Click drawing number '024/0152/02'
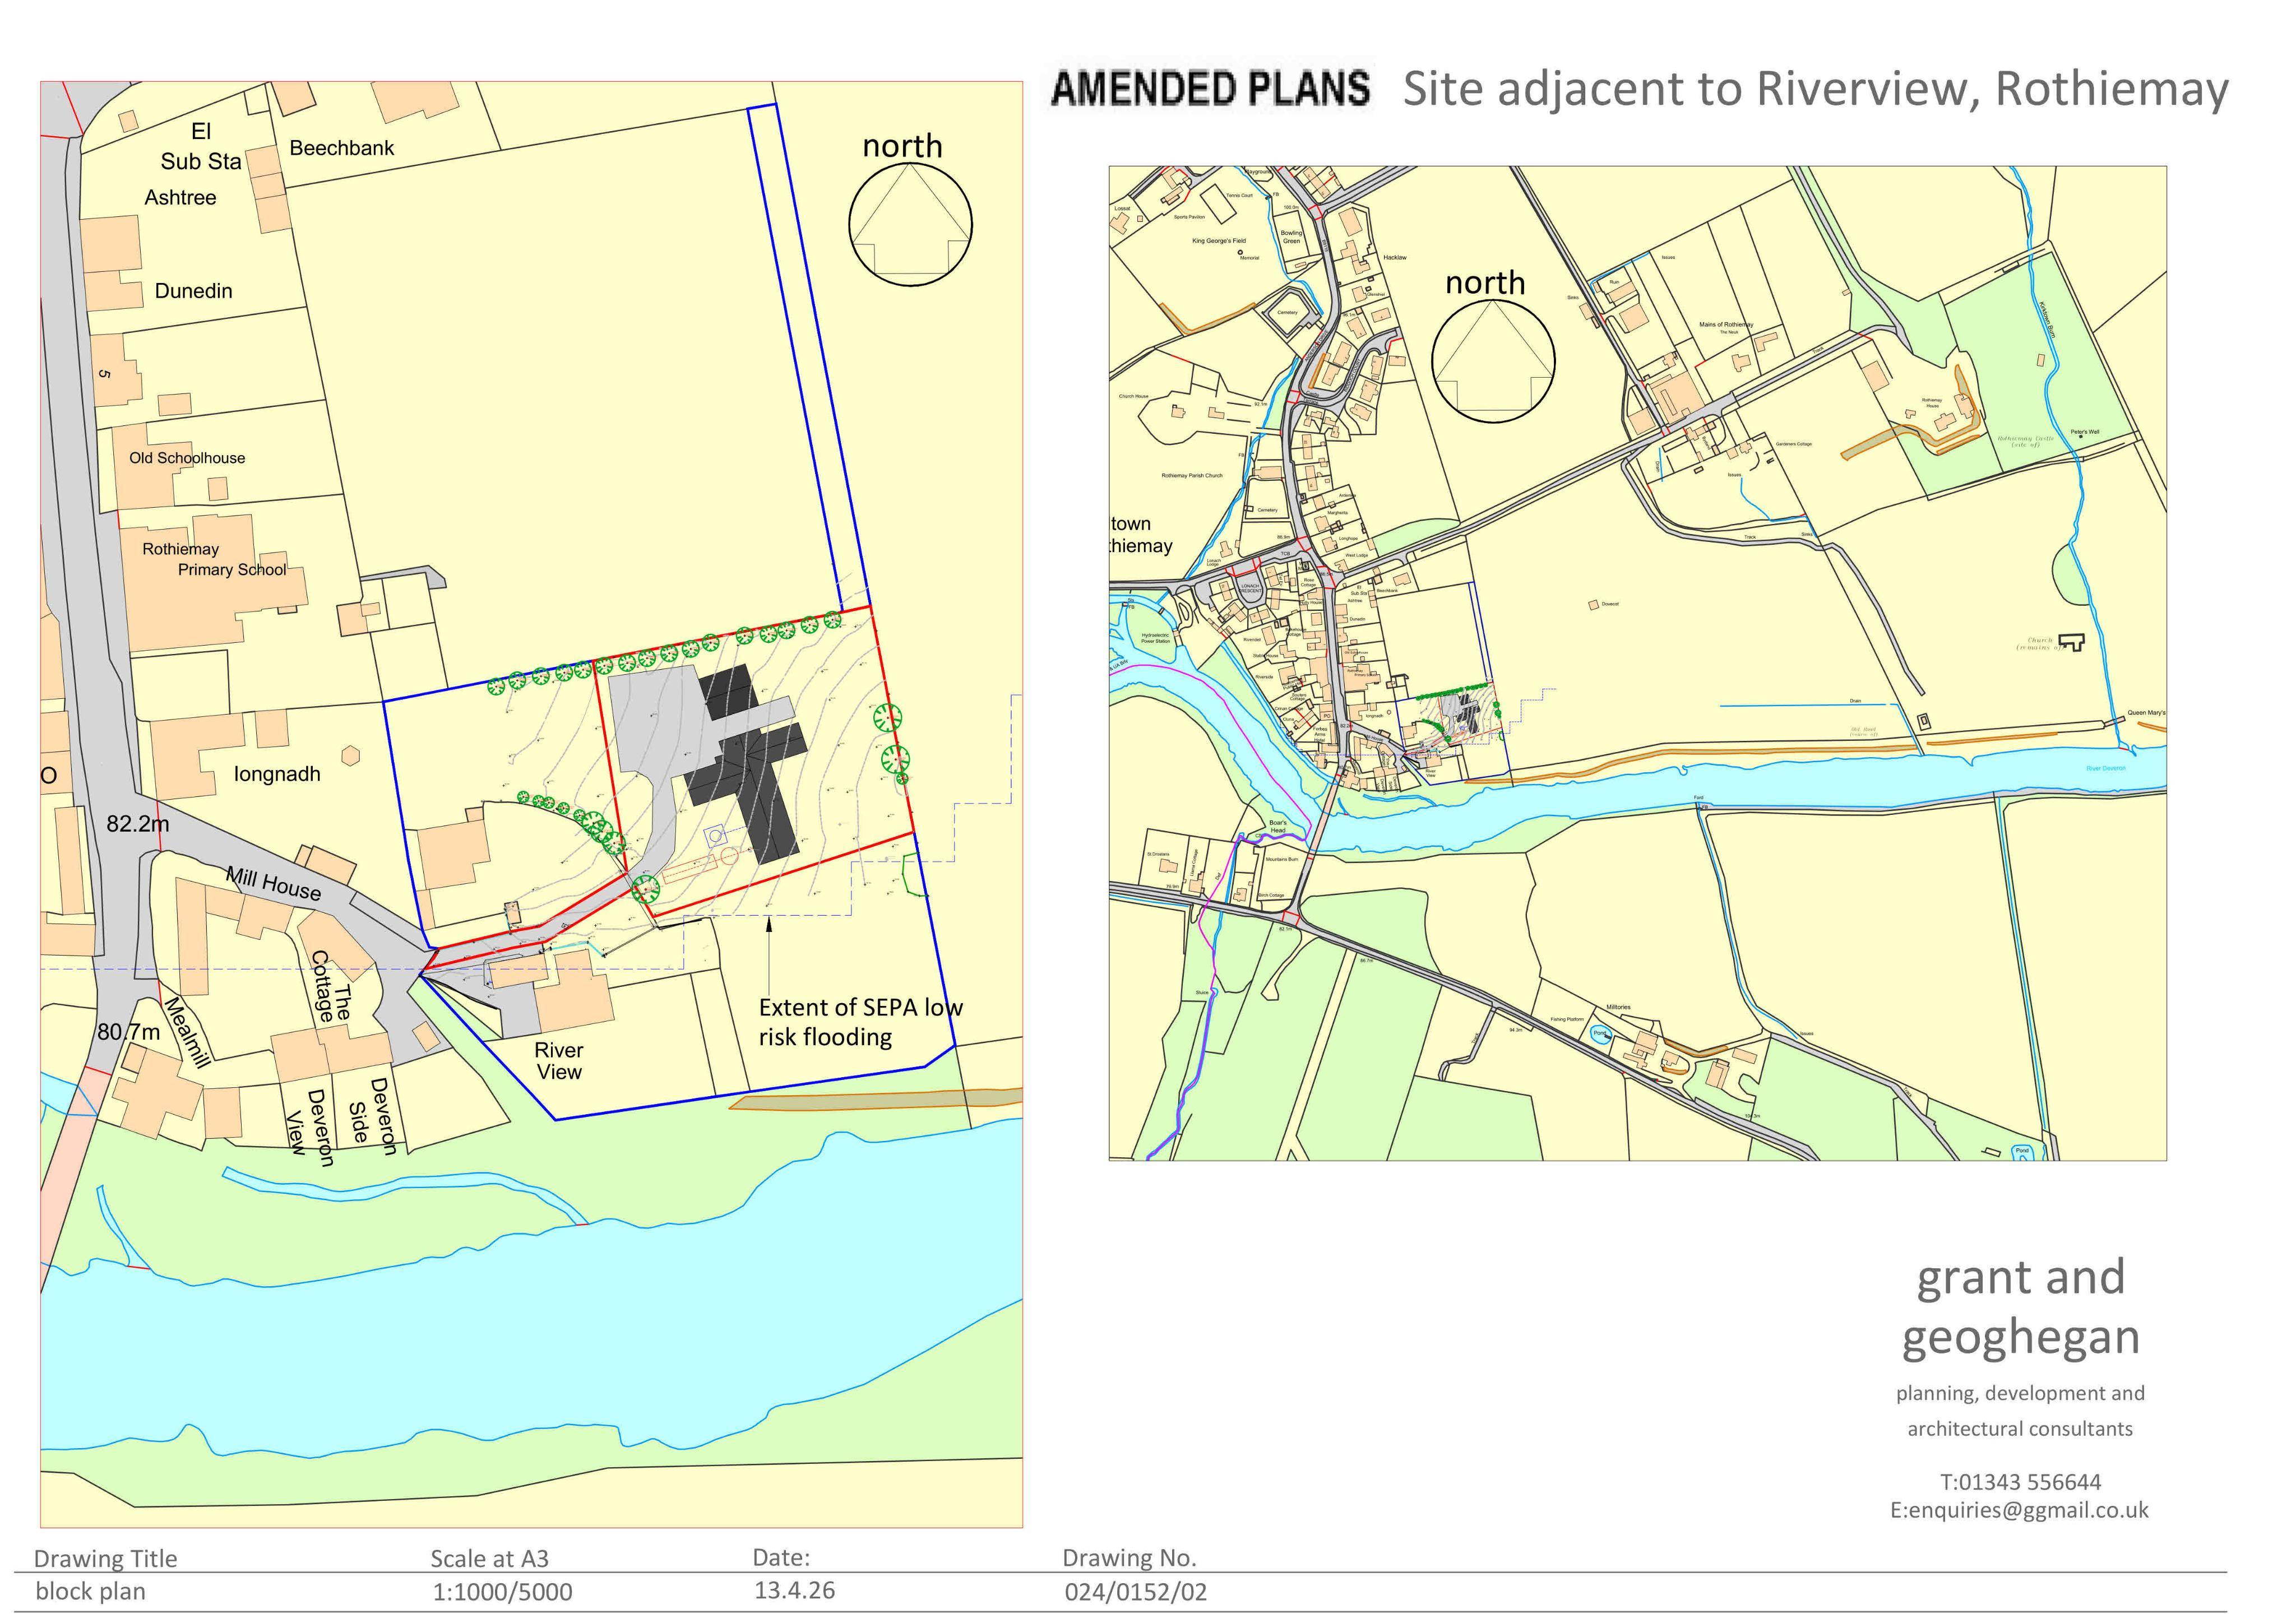This screenshot has height=1623, width=2296. (x=1135, y=1592)
